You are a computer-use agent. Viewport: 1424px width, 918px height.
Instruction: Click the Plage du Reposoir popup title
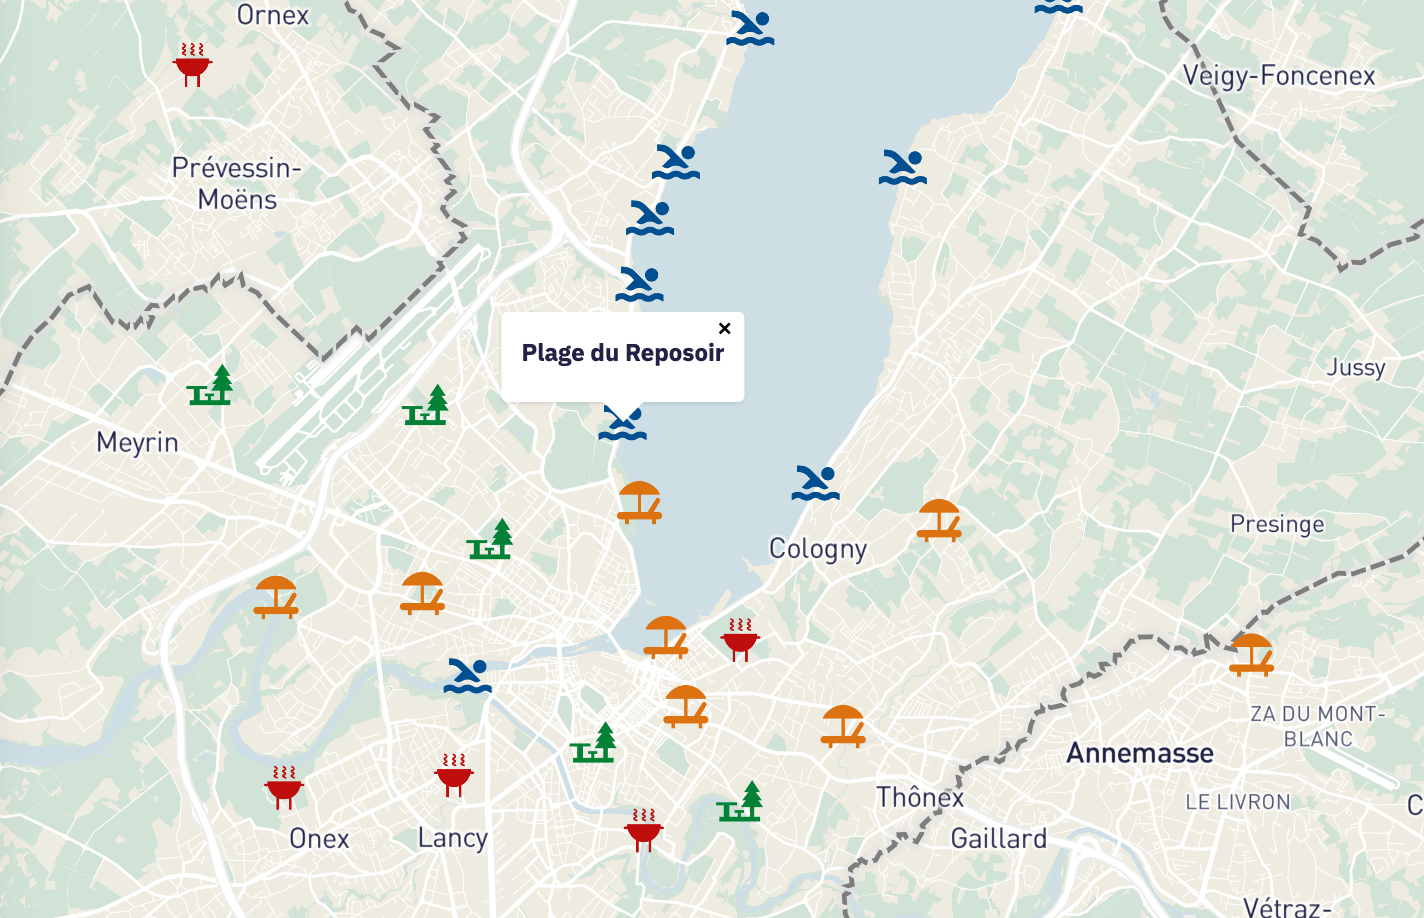pyautogui.click(x=622, y=353)
